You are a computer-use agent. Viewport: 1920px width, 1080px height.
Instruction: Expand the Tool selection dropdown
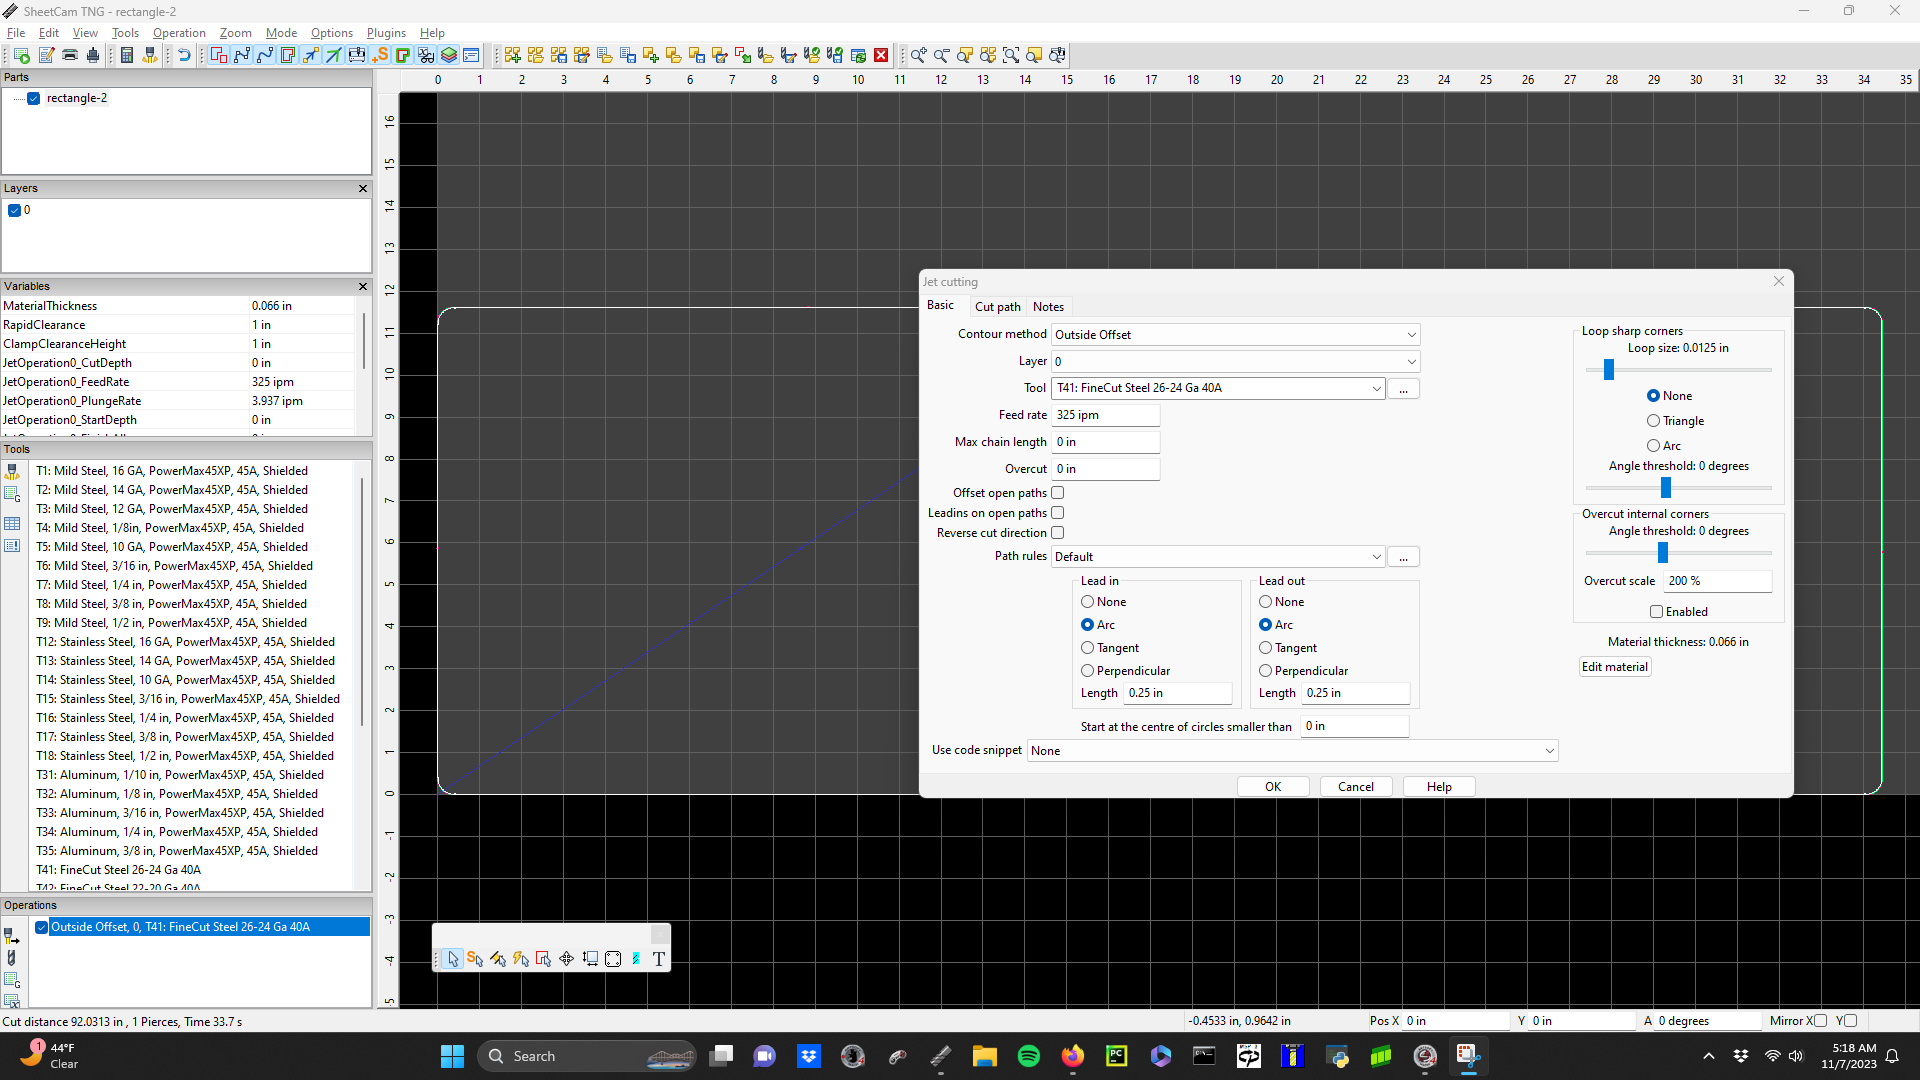point(1376,388)
